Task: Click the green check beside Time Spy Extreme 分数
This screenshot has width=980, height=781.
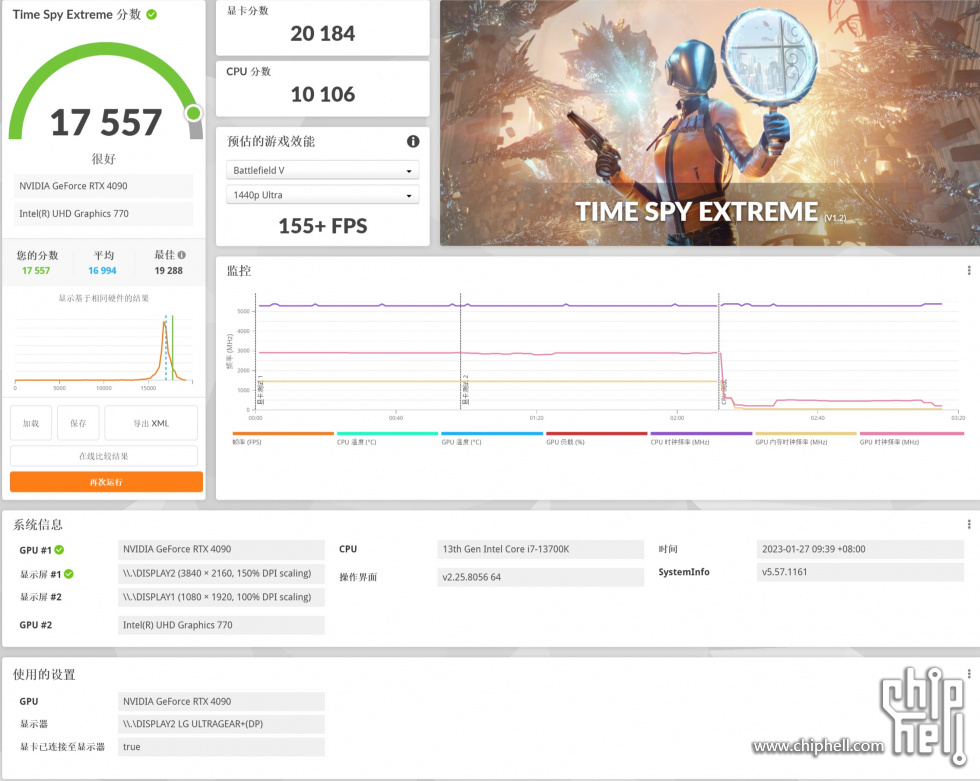Action: point(151,14)
